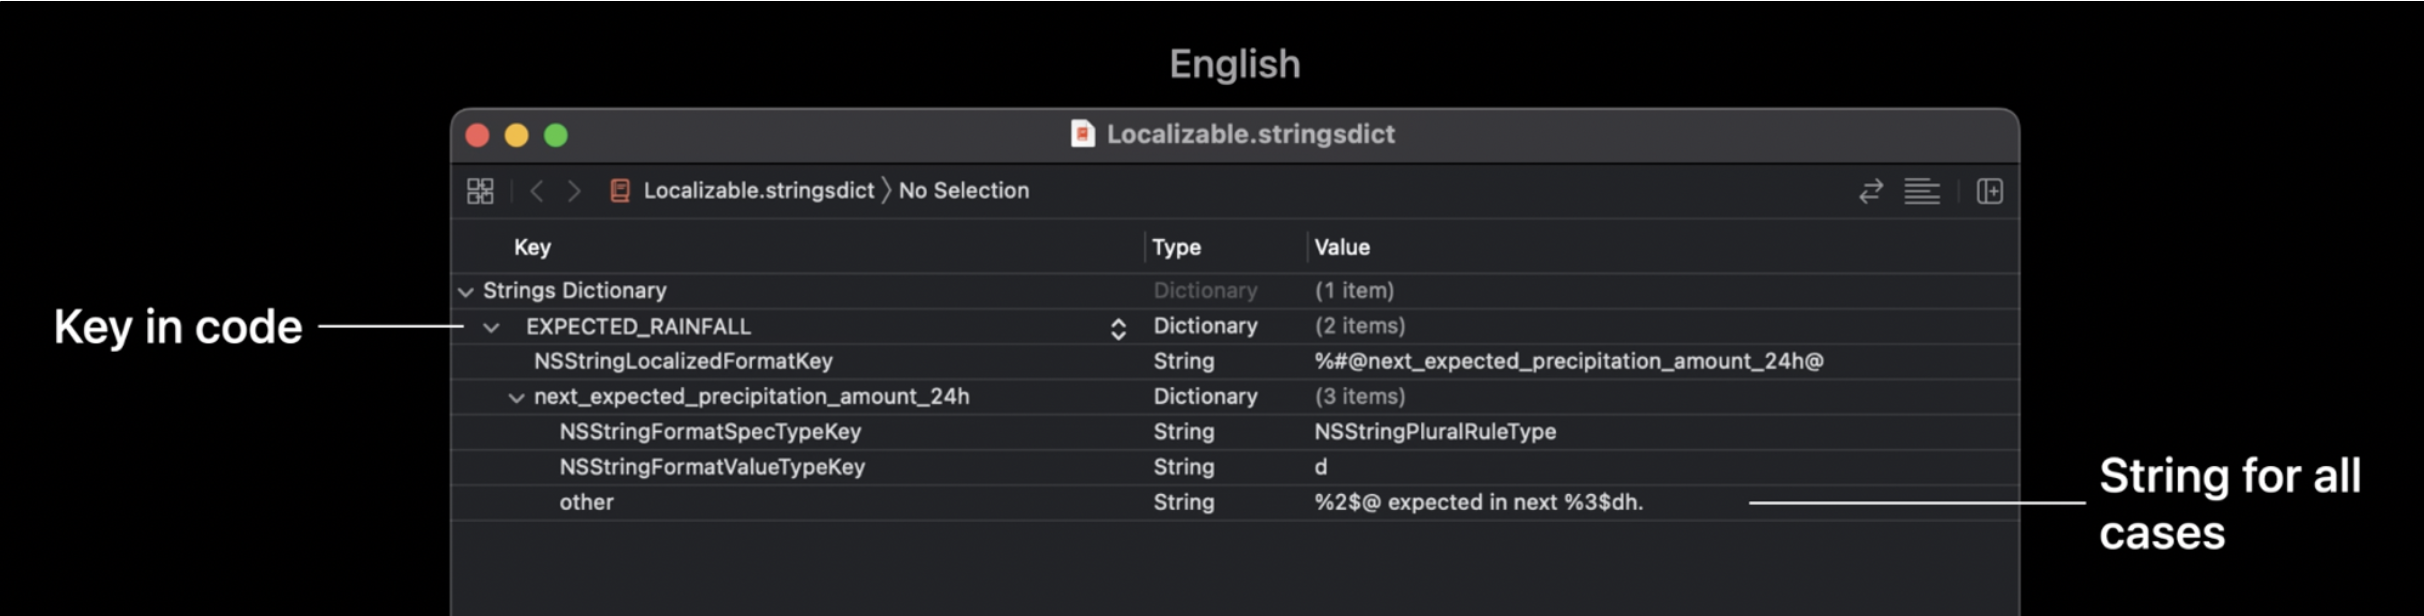Screen dimensions: 2424x616
Task: Click the '(3 items)' value cell
Action: [1360, 397]
